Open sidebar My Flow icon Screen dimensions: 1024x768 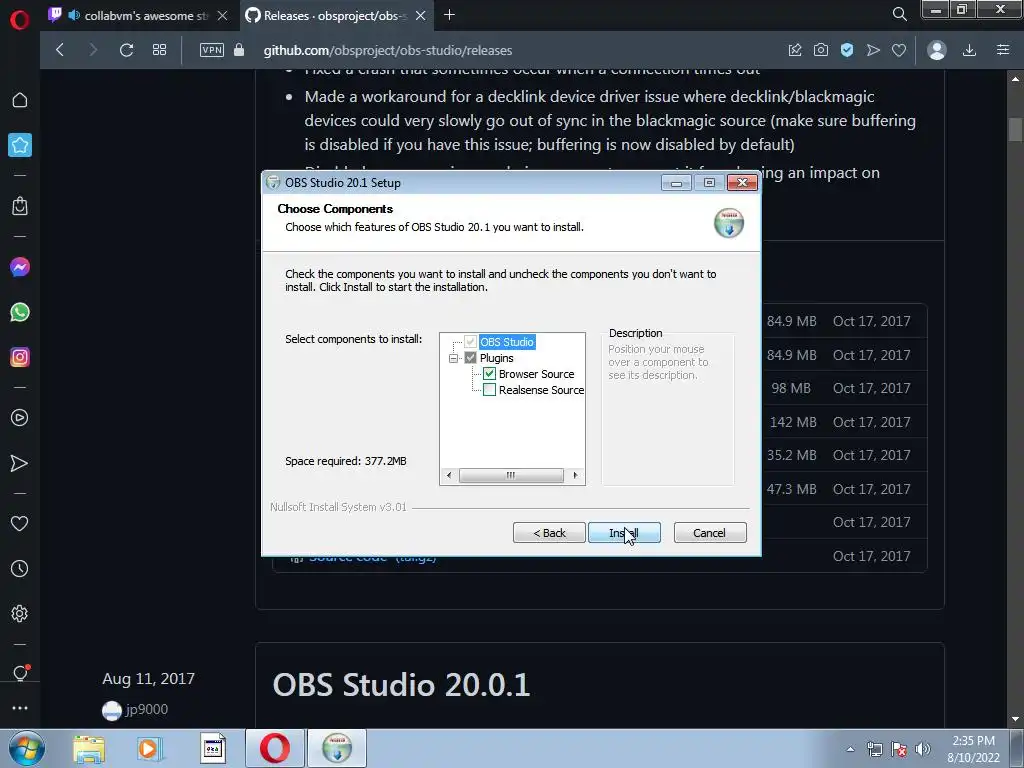(20, 463)
